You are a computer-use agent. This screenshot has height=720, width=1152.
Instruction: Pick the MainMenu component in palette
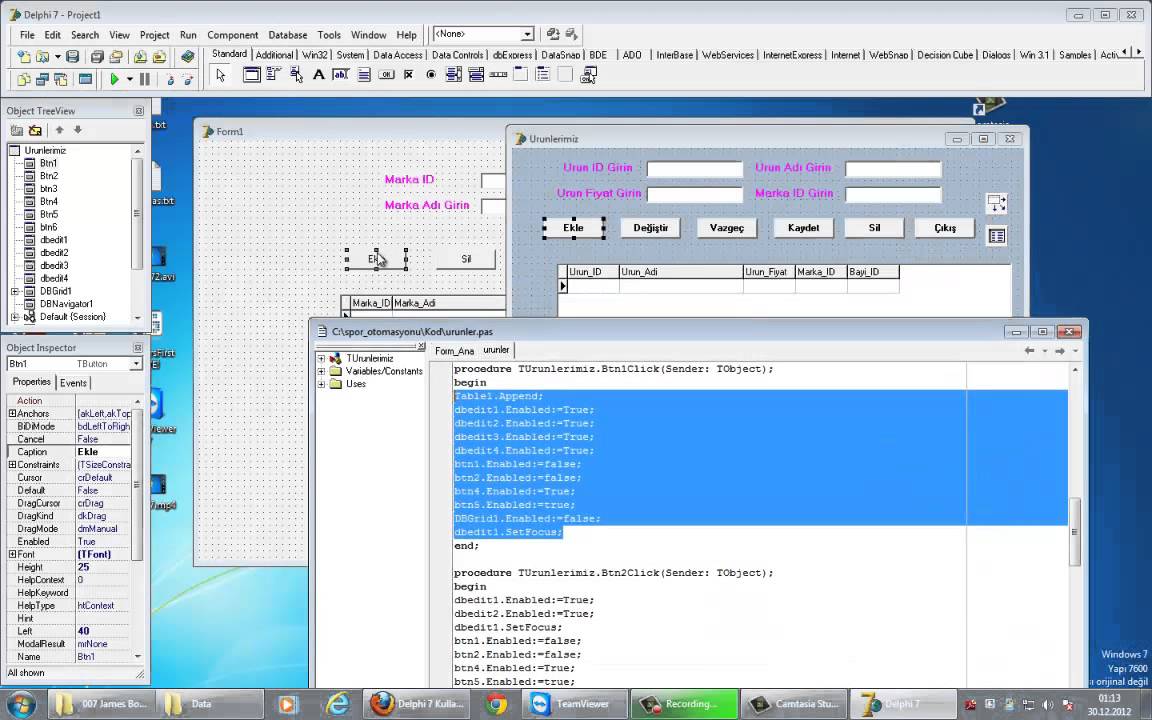(273, 74)
